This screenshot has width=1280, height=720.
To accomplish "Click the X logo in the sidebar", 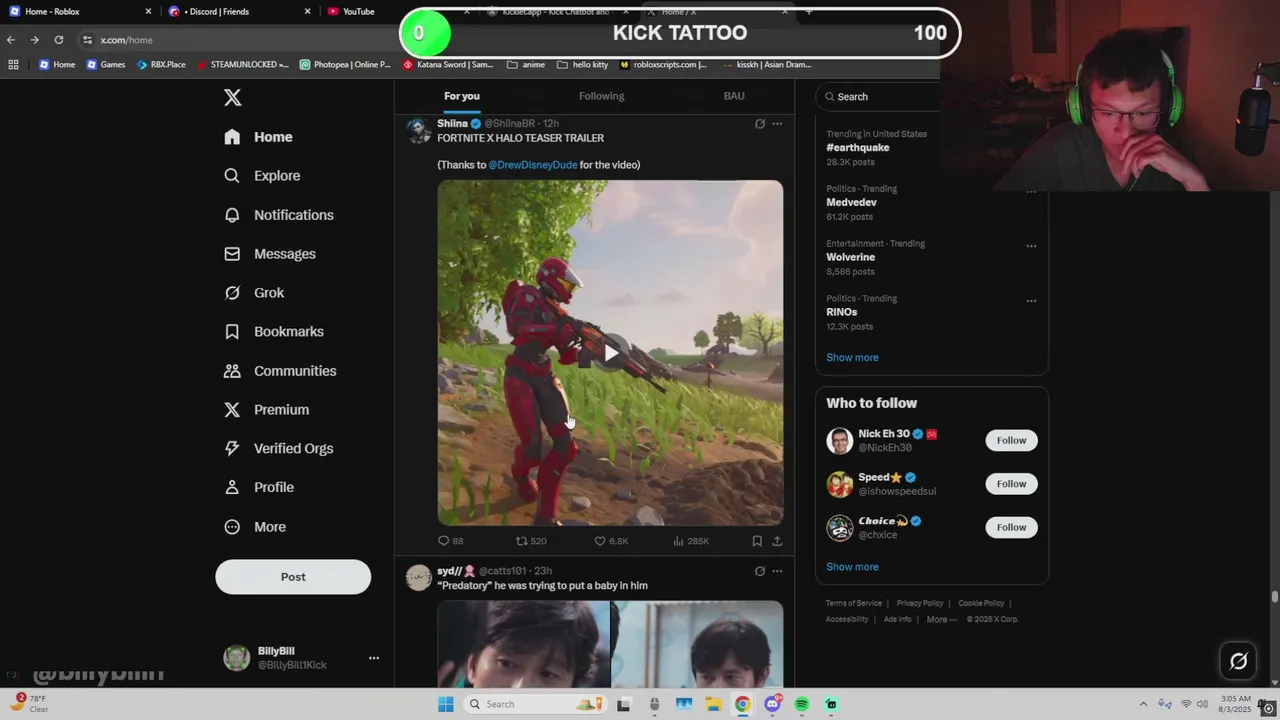I will (x=232, y=97).
